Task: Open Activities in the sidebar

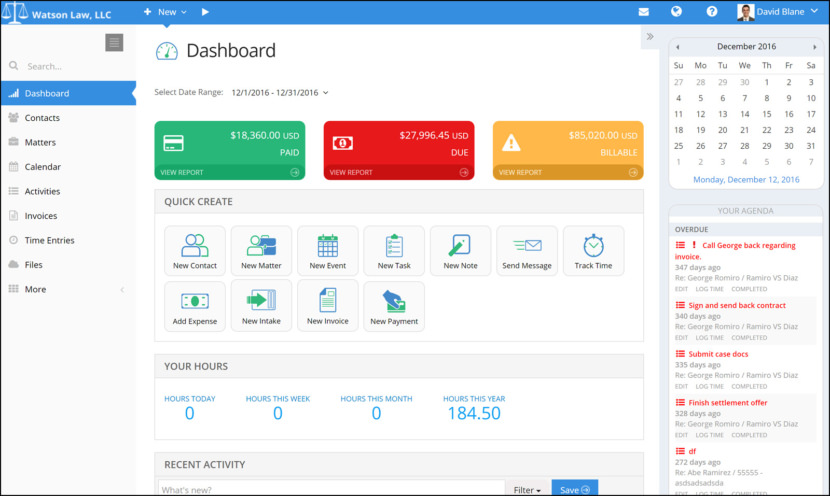Action: pyautogui.click(x=68, y=191)
